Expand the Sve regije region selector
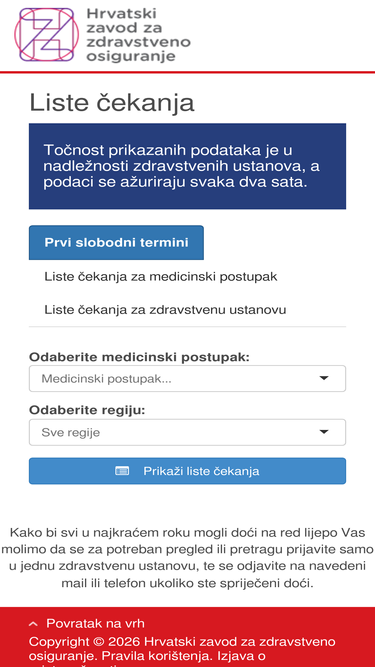This screenshot has width=375, height=667. 187,433
